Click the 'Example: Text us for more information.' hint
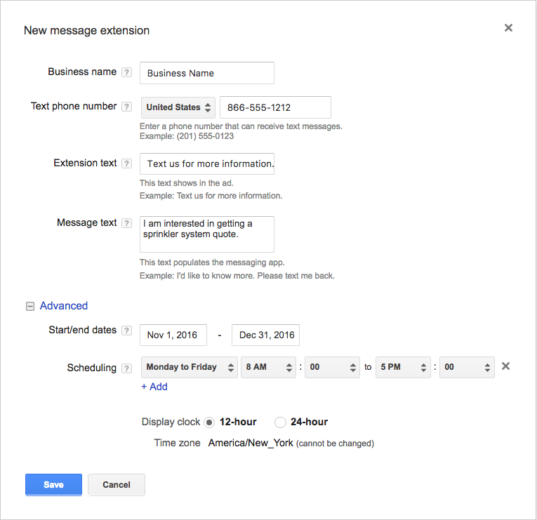537x520 pixels. [211, 196]
